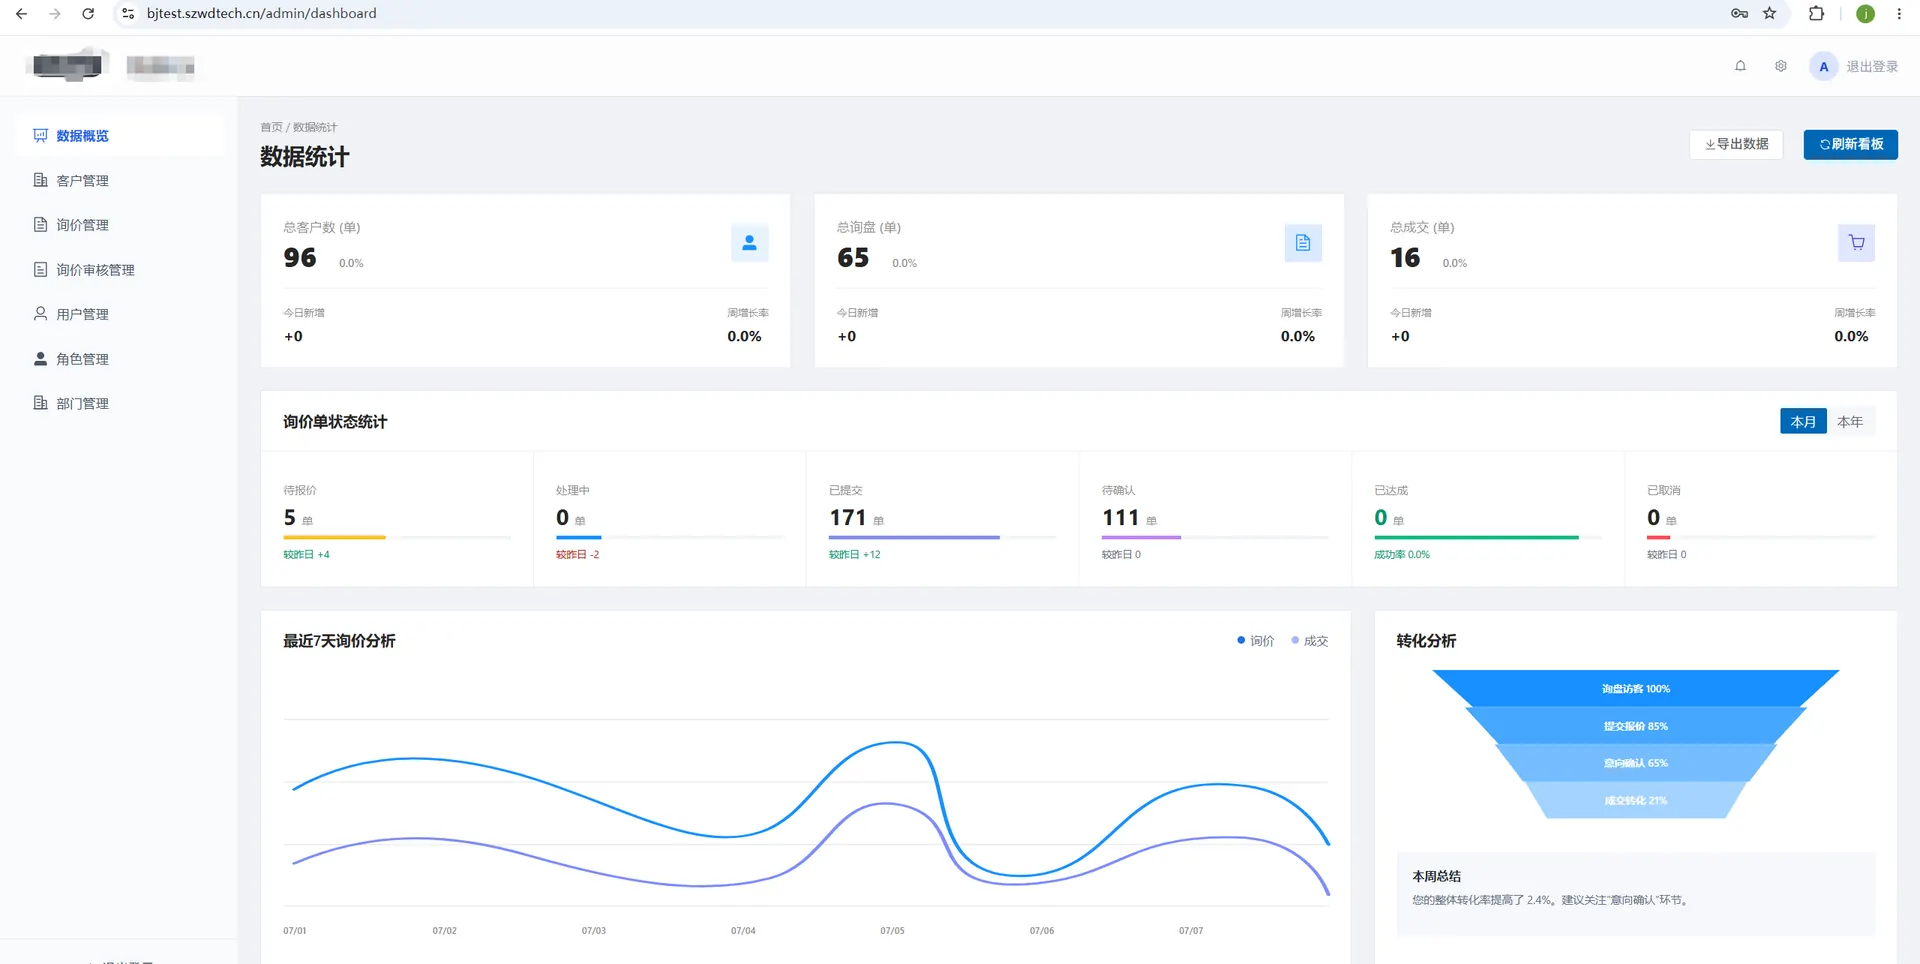The height and width of the screenshot is (964, 1920).
Task: Click the 提交报价 85% funnel segment
Action: [x=1636, y=726]
